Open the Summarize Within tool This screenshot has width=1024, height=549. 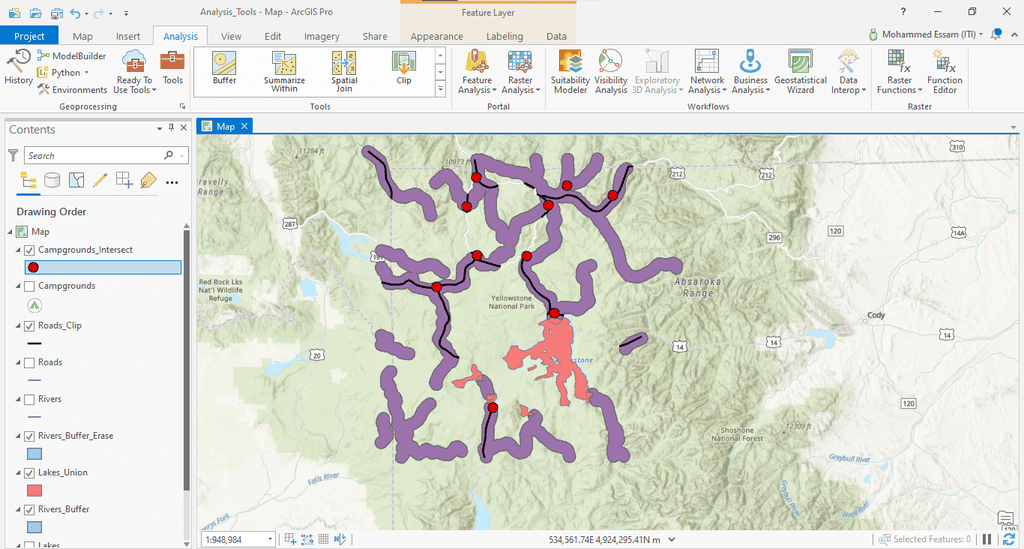284,72
